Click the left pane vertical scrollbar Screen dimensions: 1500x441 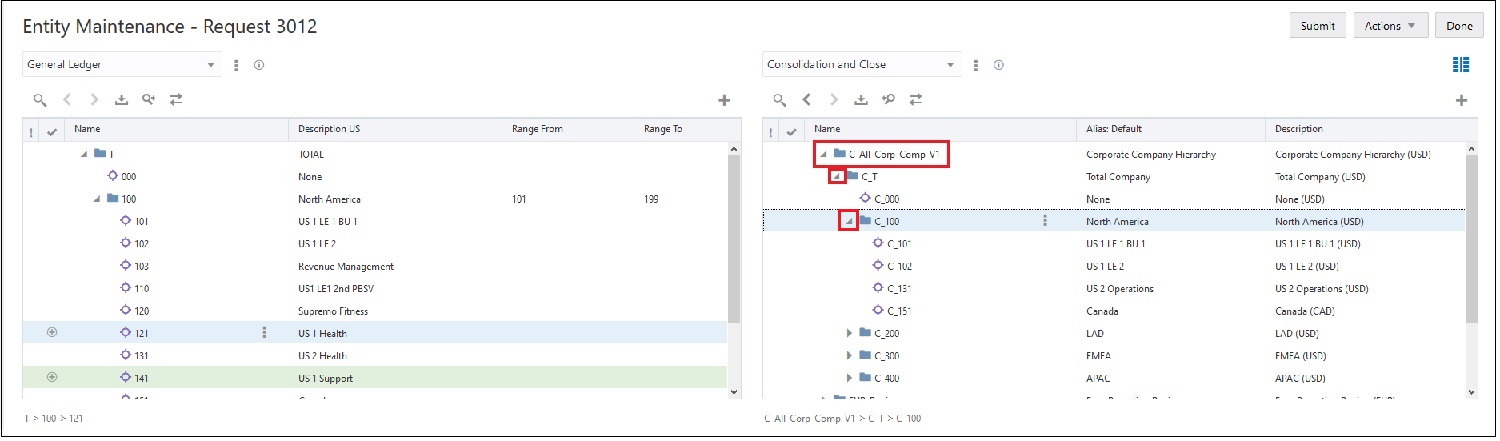coord(734,240)
